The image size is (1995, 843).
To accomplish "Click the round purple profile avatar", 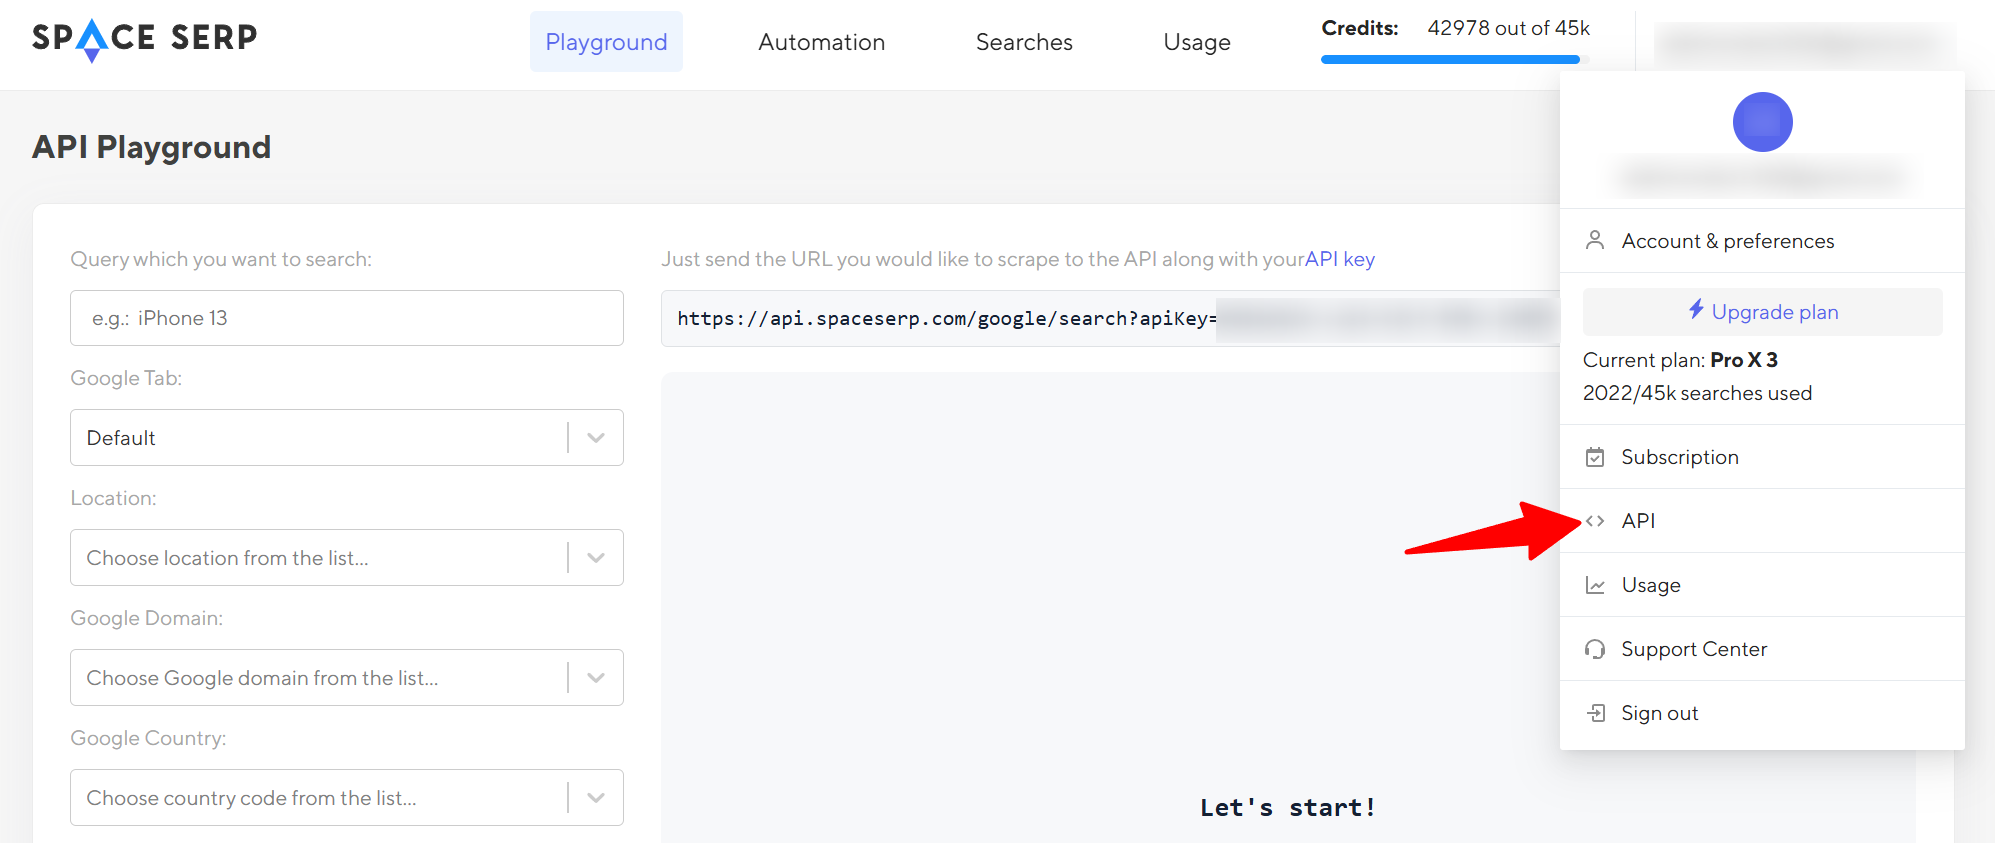I will tap(1762, 122).
